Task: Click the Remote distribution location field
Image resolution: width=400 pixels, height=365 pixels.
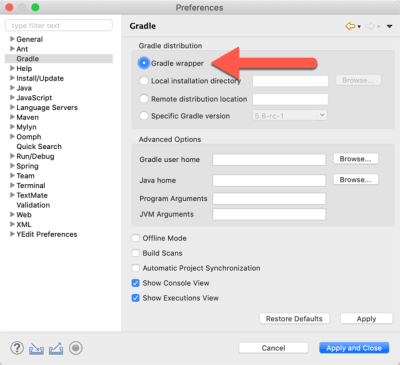Action: coord(290,99)
